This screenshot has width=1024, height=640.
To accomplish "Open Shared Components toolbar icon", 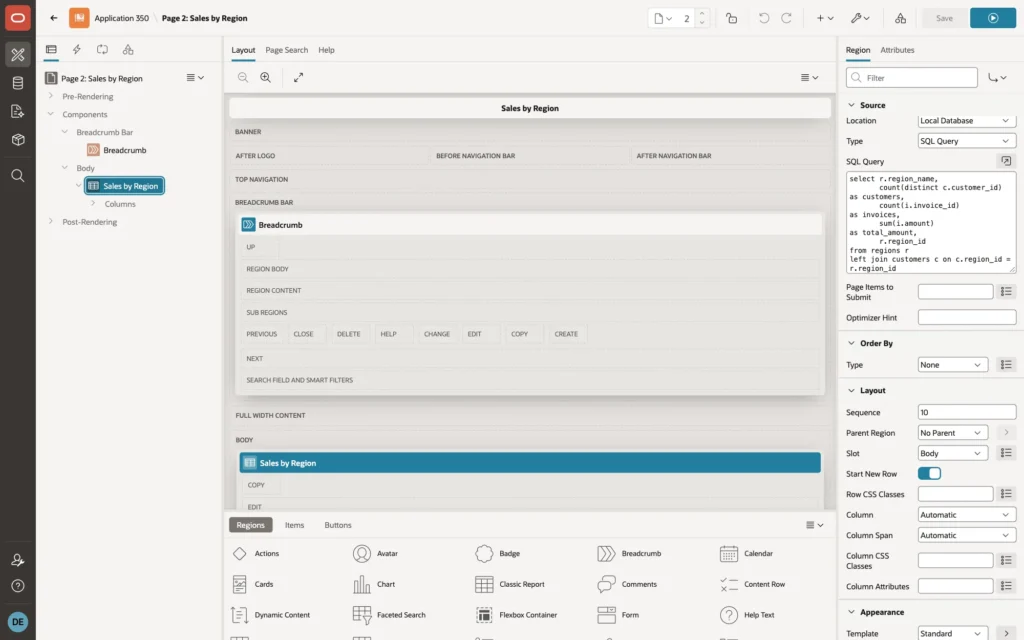I will [x=900, y=18].
